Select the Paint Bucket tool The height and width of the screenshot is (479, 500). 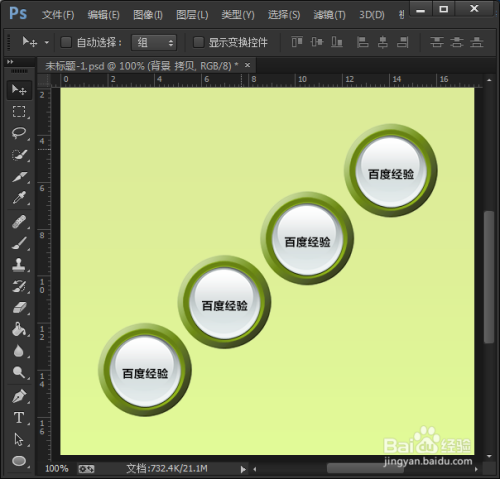pyautogui.click(x=19, y=329)
